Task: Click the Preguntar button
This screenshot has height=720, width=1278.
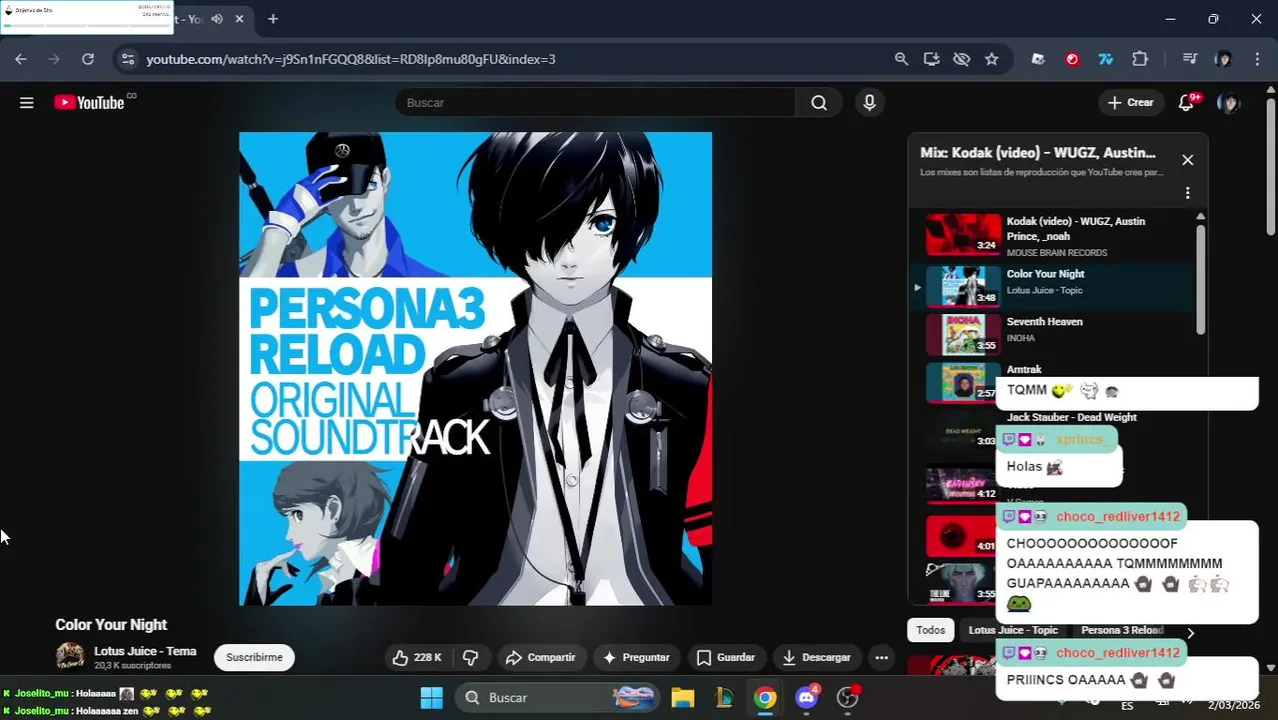Action: click(636, 657)
